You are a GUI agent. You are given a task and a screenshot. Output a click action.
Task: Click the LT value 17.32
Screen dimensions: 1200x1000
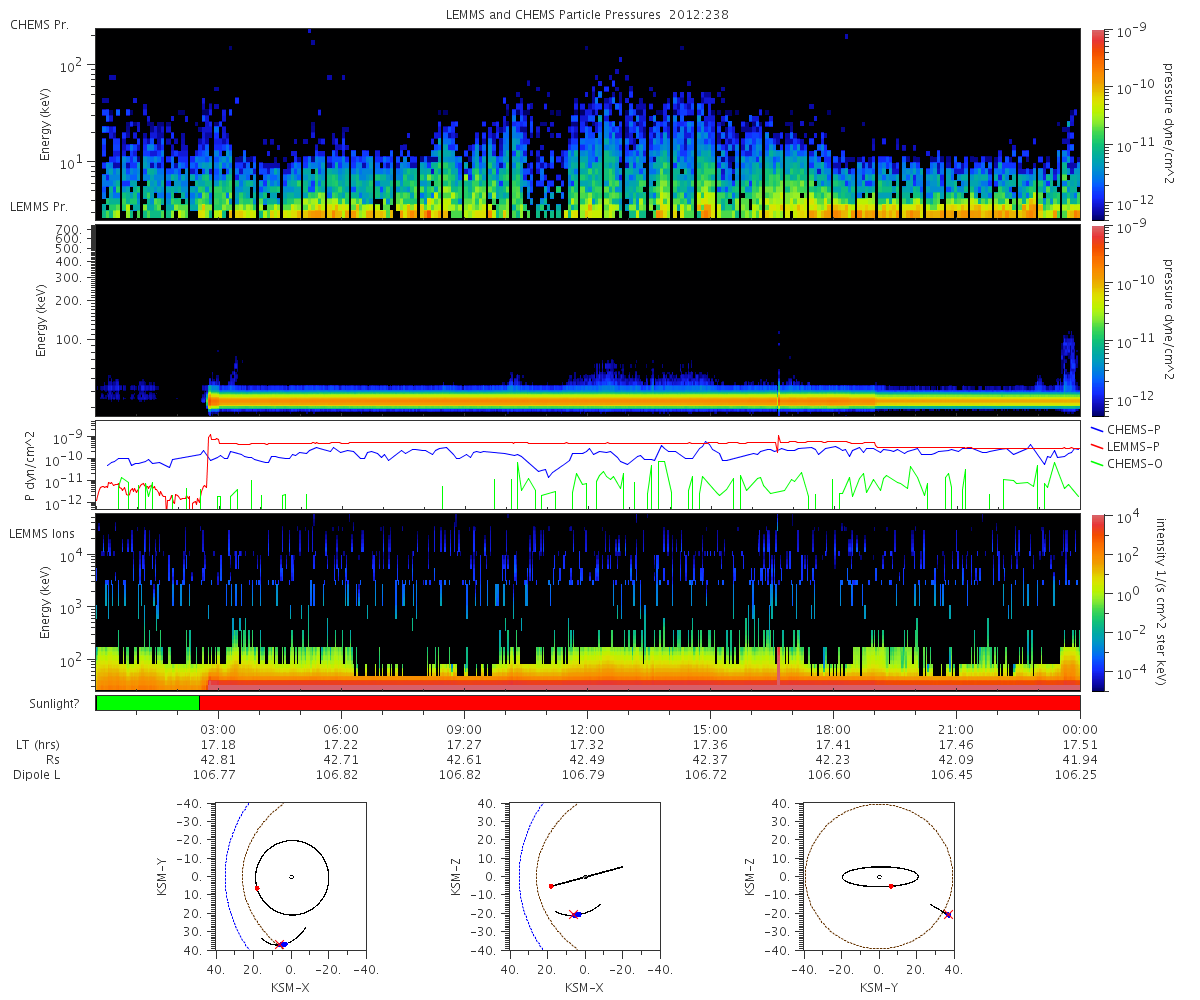tap(587, 745)
